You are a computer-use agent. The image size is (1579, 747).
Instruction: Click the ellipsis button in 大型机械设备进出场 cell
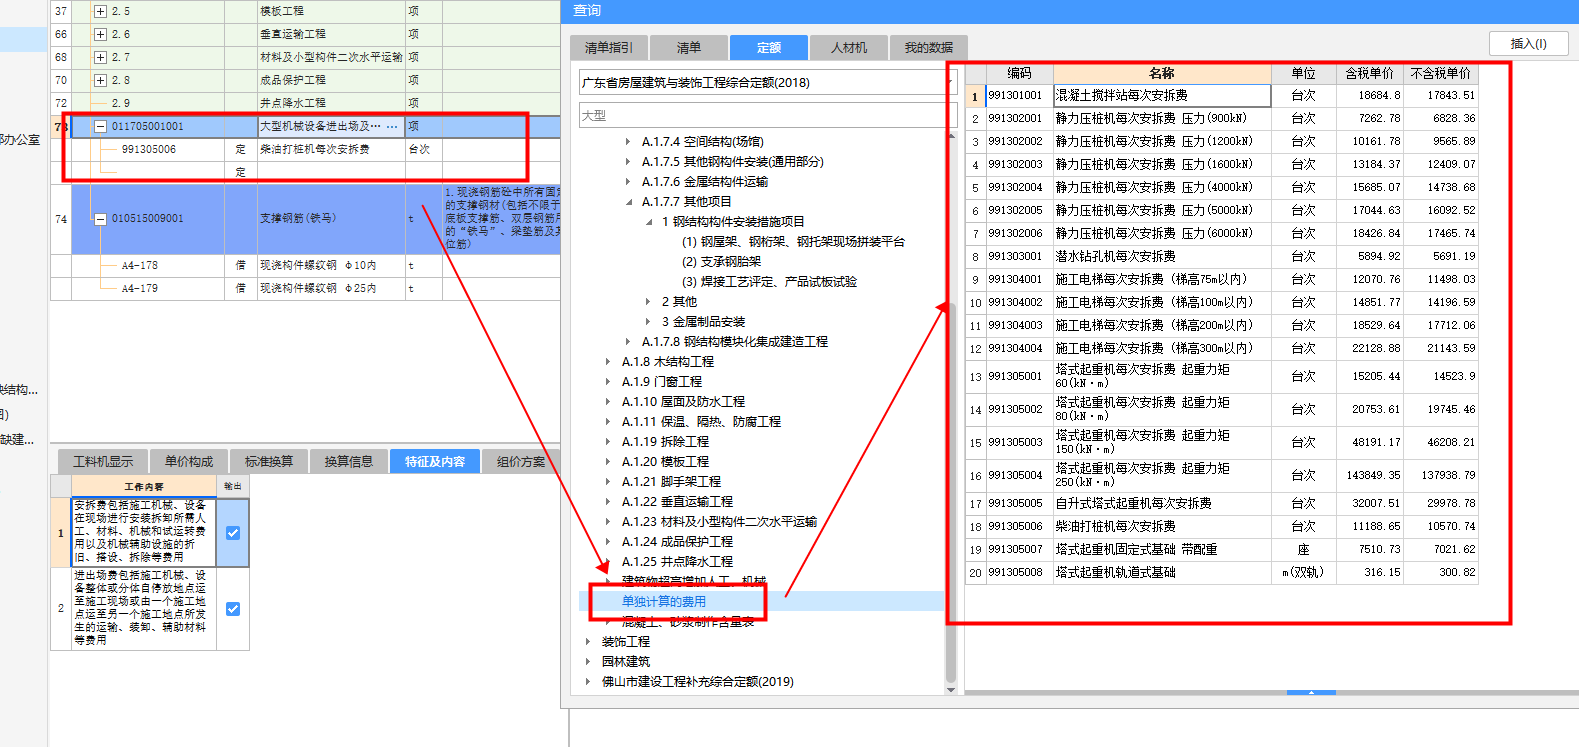point(392,126)
